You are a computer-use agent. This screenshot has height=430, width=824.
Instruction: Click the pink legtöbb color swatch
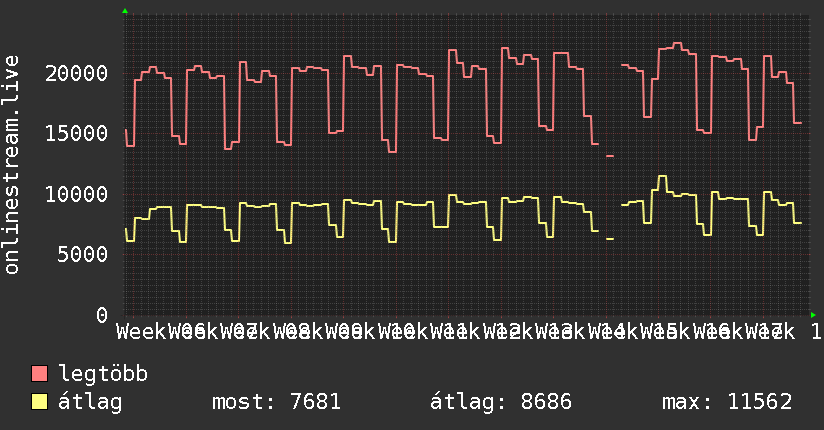39,374
